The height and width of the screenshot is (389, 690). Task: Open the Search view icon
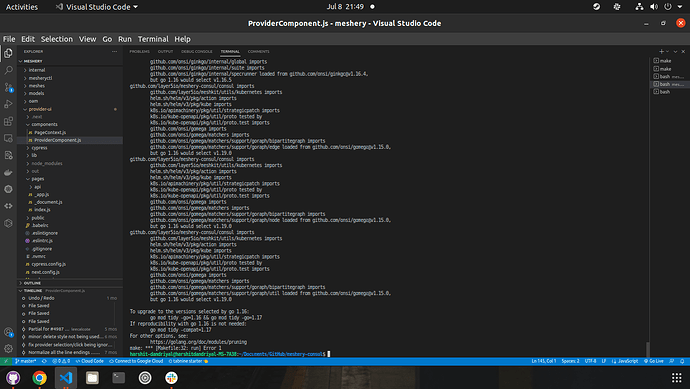pyautogui.click(x=8, y=70)
